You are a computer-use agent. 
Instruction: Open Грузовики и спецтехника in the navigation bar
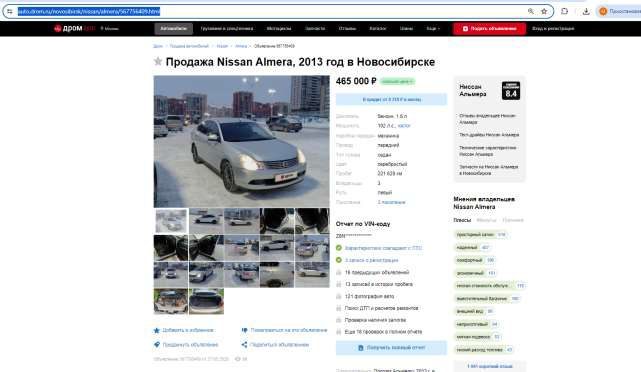(226, 29)
